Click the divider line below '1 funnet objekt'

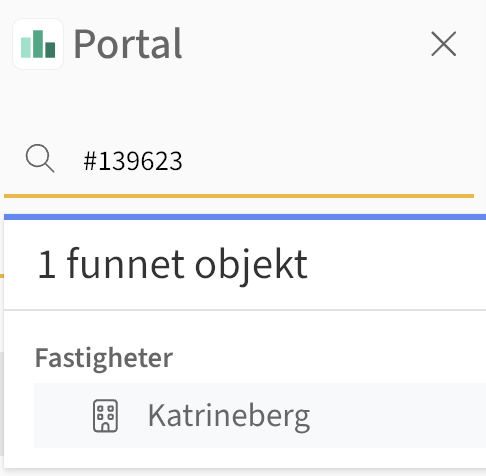(245, 310)
